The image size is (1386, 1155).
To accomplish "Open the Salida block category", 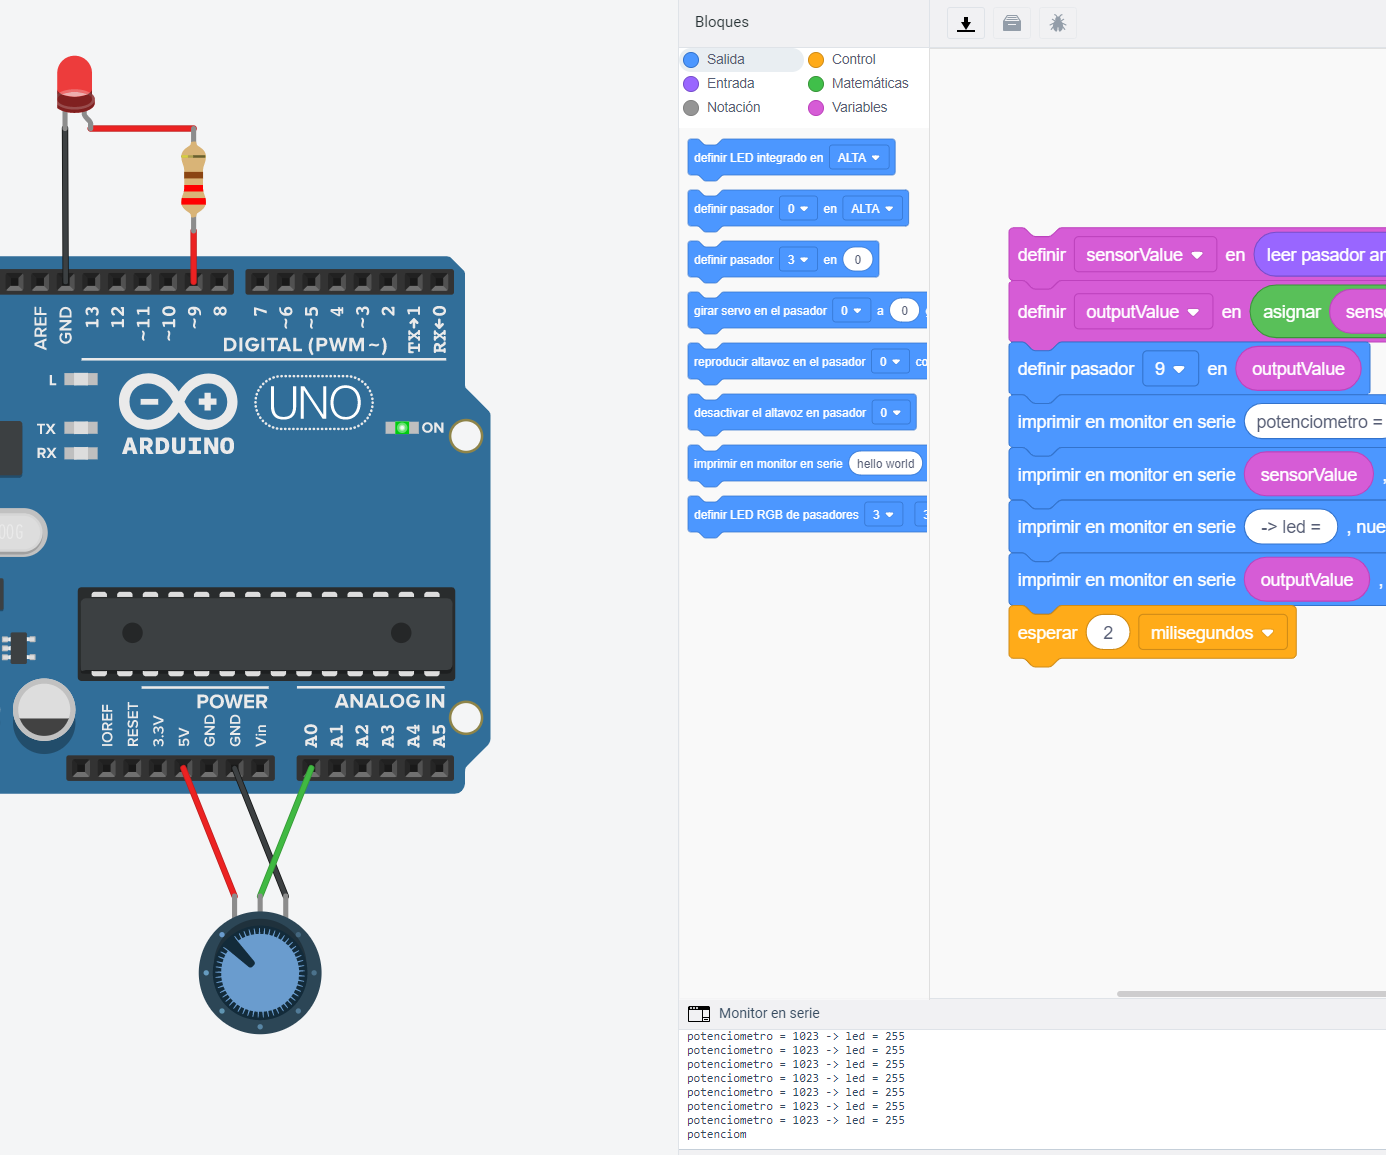I will 743,60.
